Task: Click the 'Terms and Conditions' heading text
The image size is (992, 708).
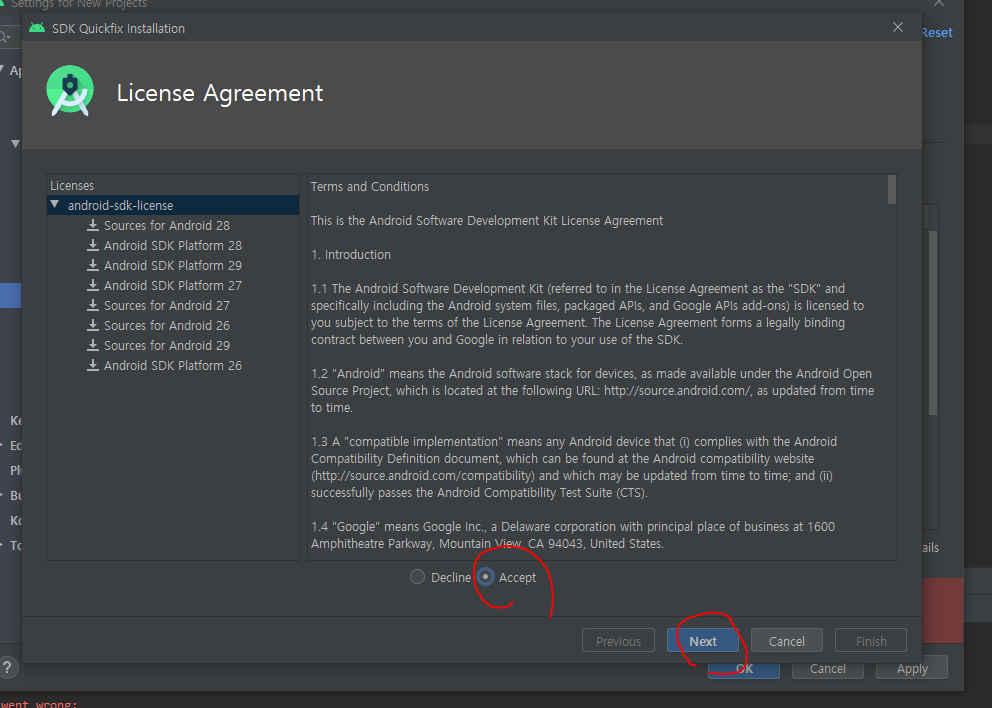Action: pyautogui.click(x=369, y=187)
